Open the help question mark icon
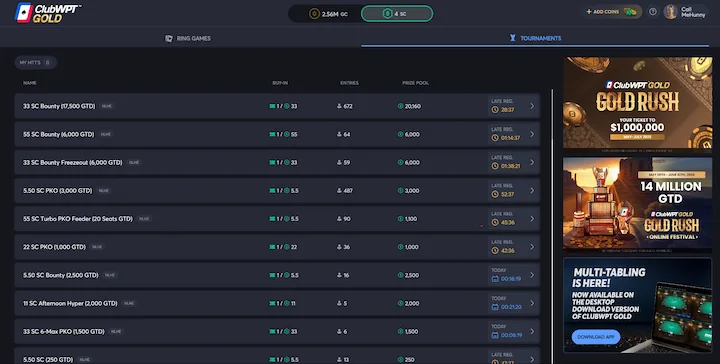 (x=652, y=11)
